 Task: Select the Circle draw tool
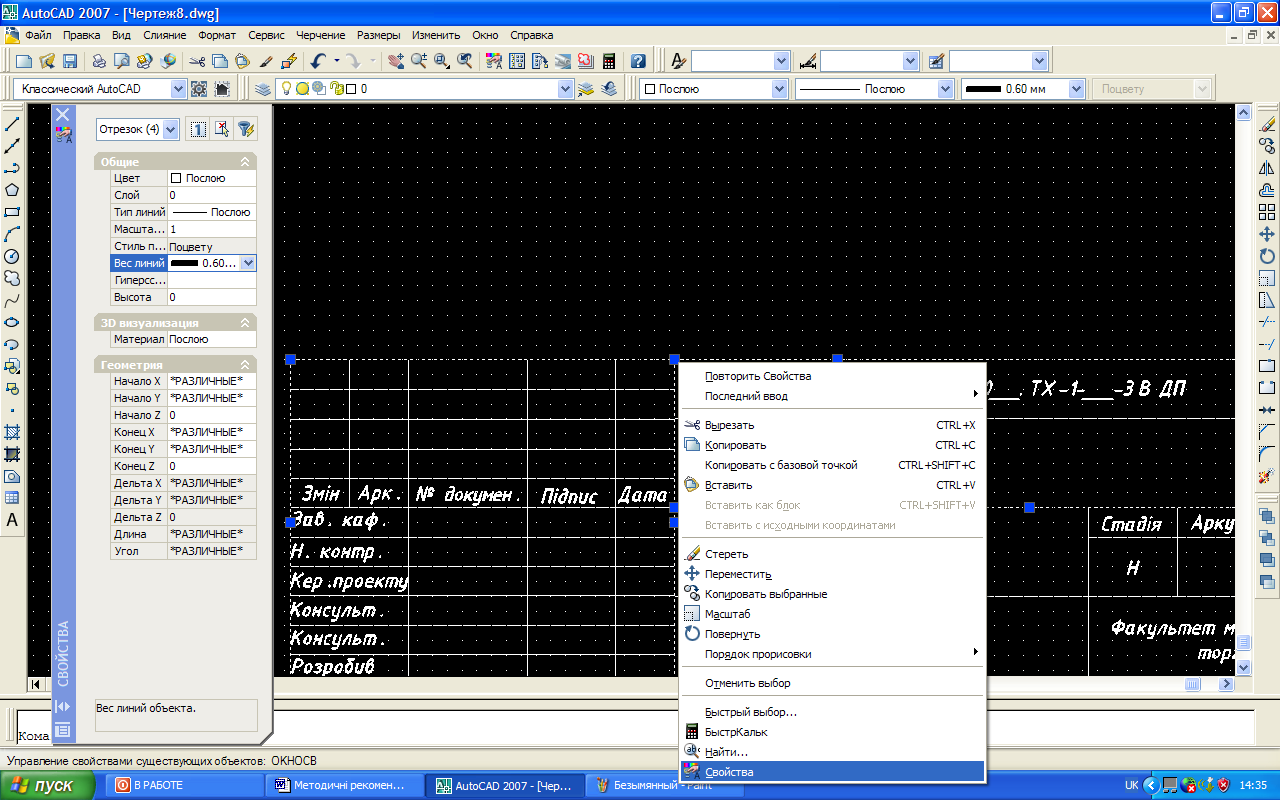pyautogui.click(x=13, y=256)
